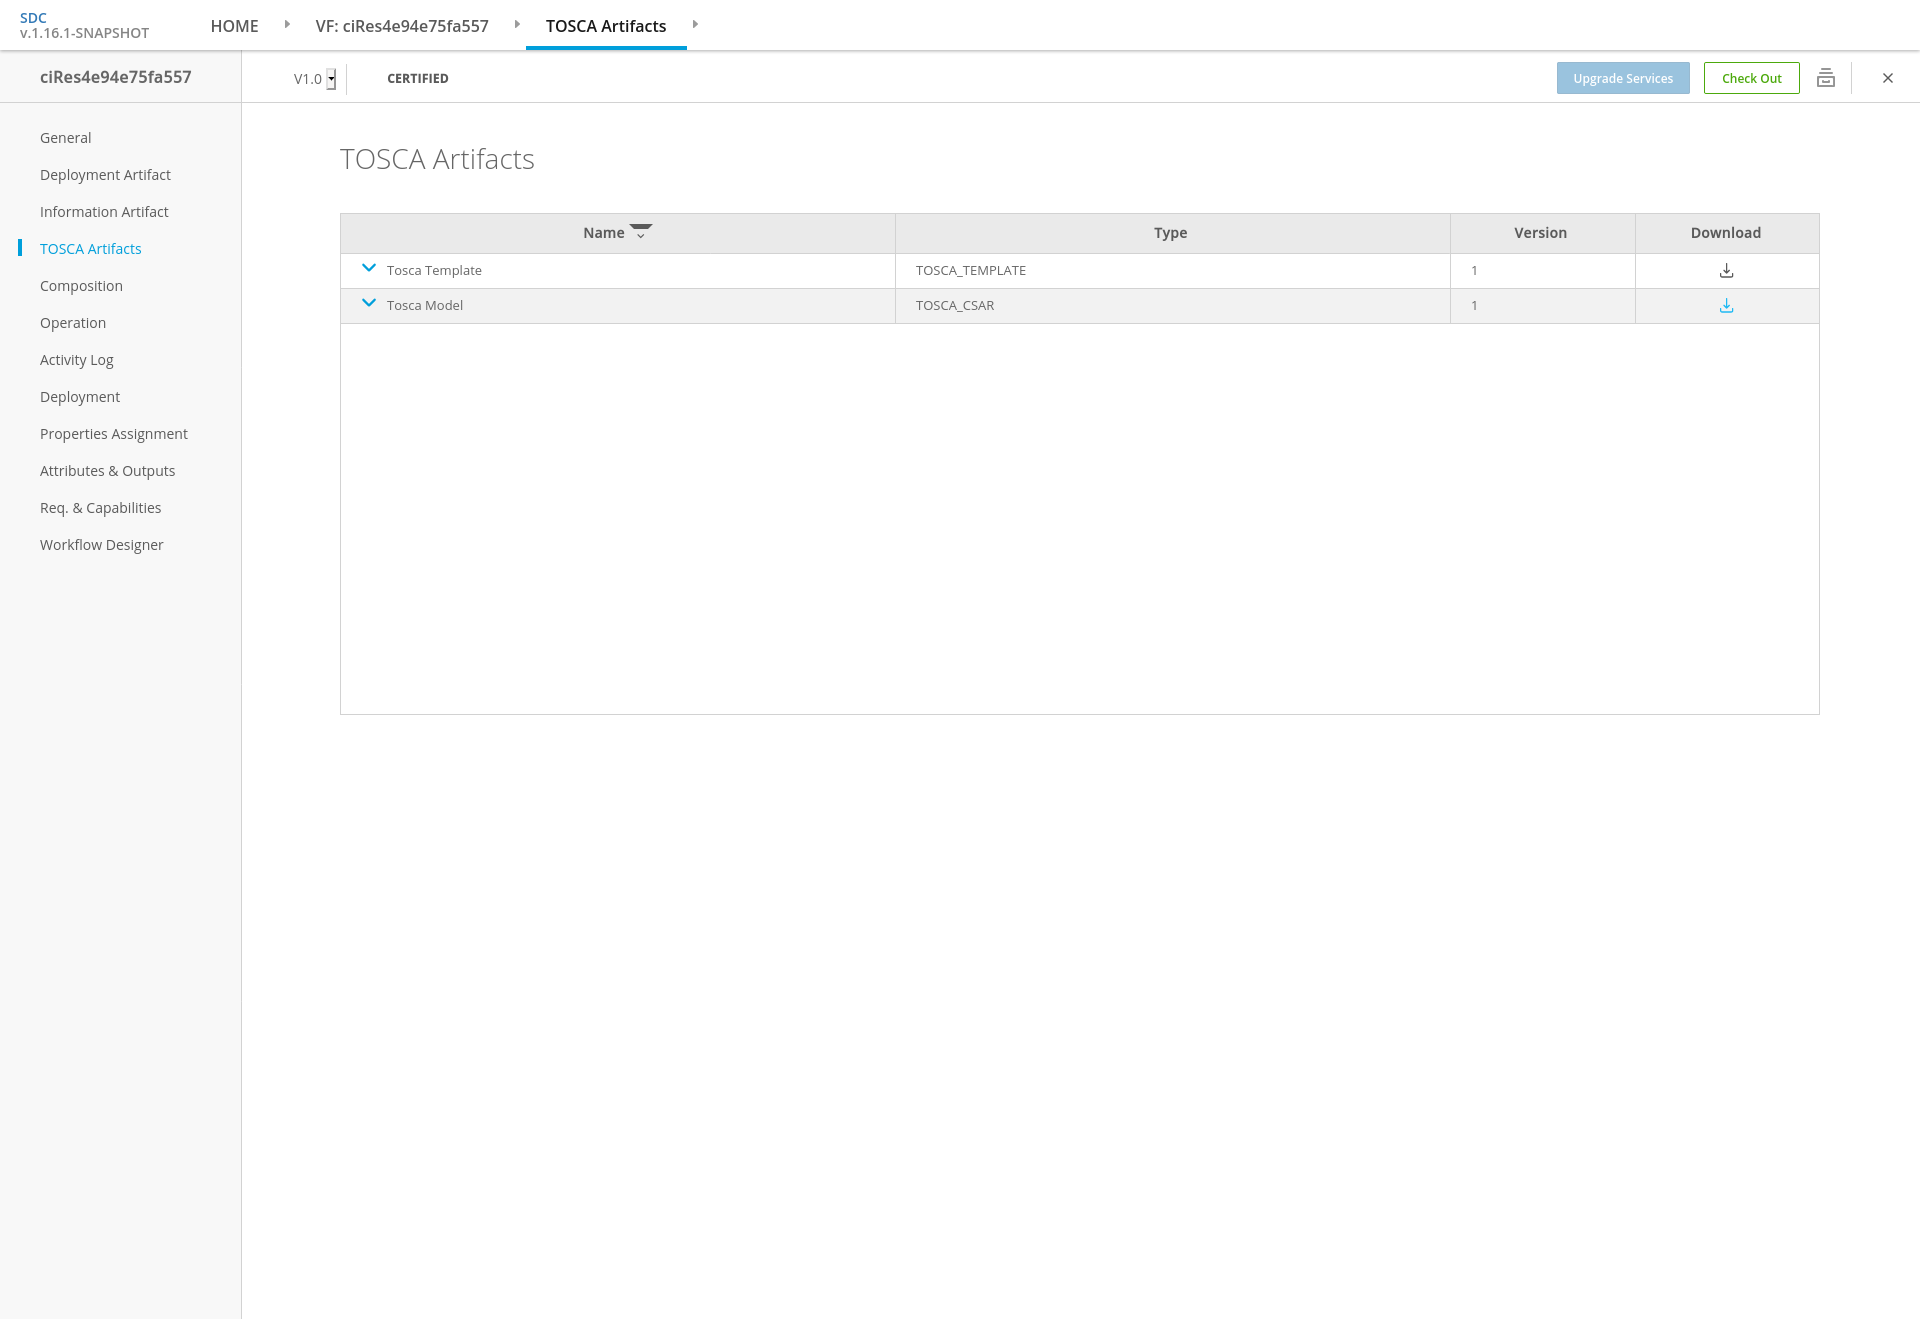Navigate to Properties Assignment
This screenshot has width=1920, height=1319.
[x=113, y=434]
